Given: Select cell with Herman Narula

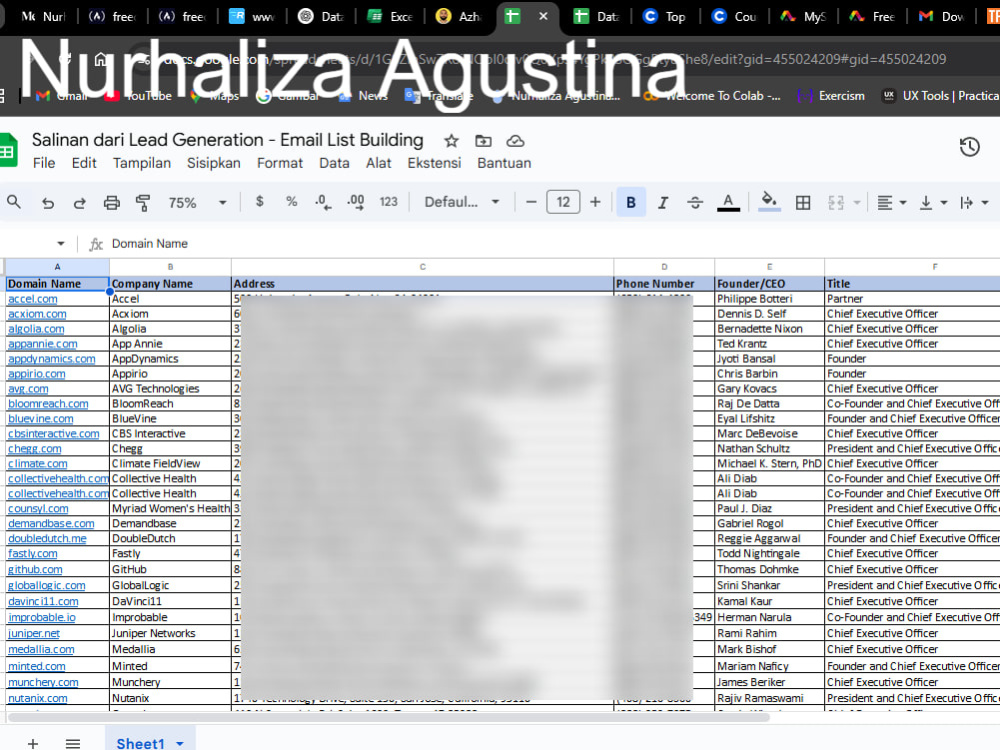Looking at the screenshot, I should (x=769, y=617).
